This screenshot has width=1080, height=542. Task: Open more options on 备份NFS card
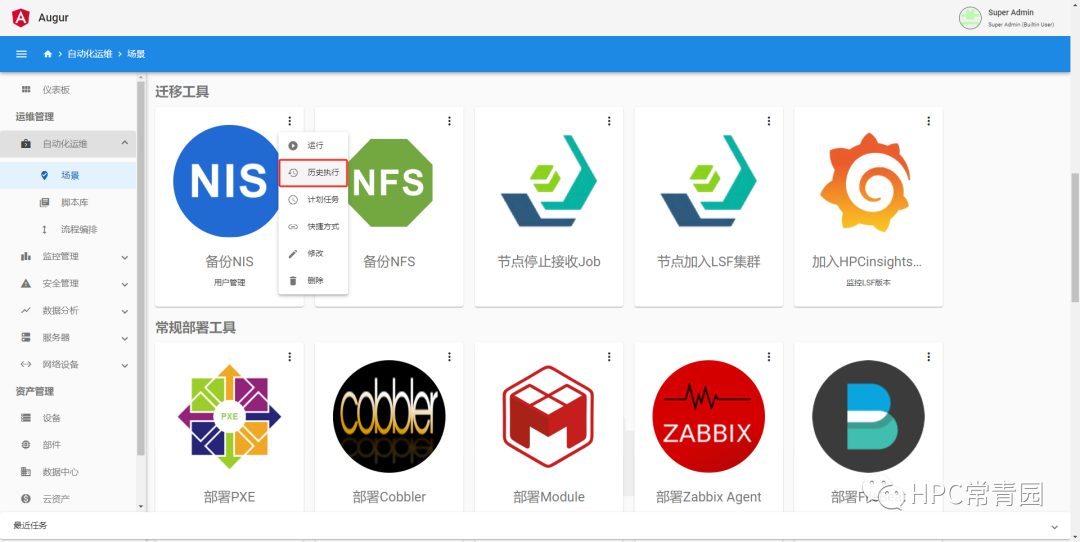point(449,121)
